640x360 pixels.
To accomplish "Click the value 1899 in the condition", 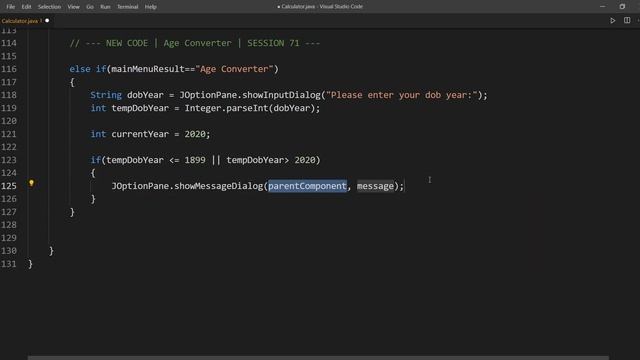I will pyautogui.click(x=195, y=160).
